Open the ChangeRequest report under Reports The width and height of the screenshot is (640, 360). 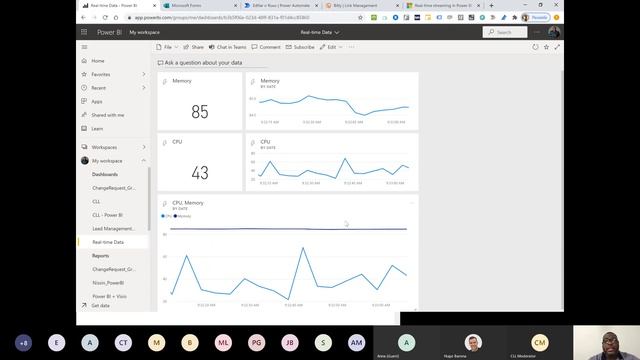(x=114, y=269)
